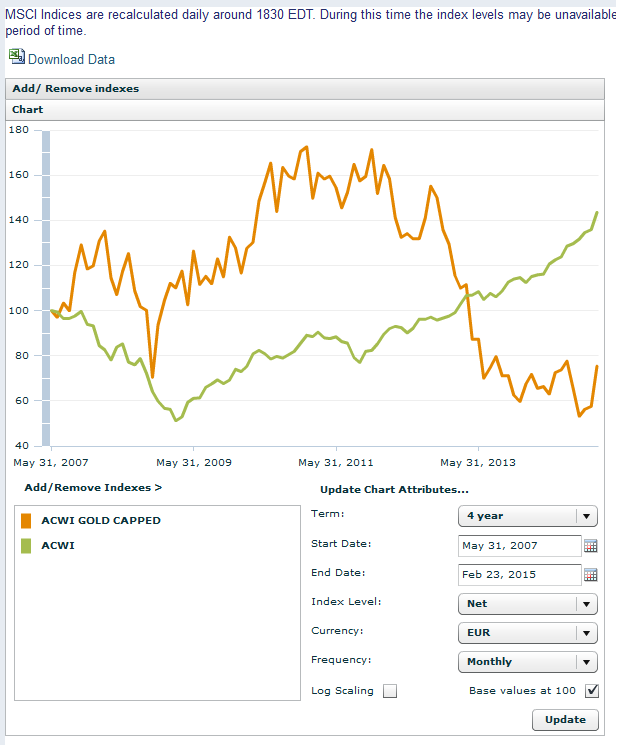Image resolution: width=641 pixels, height=745 pixels.
Task: Click into the End Date input field
Action: [x=518, y=575]
